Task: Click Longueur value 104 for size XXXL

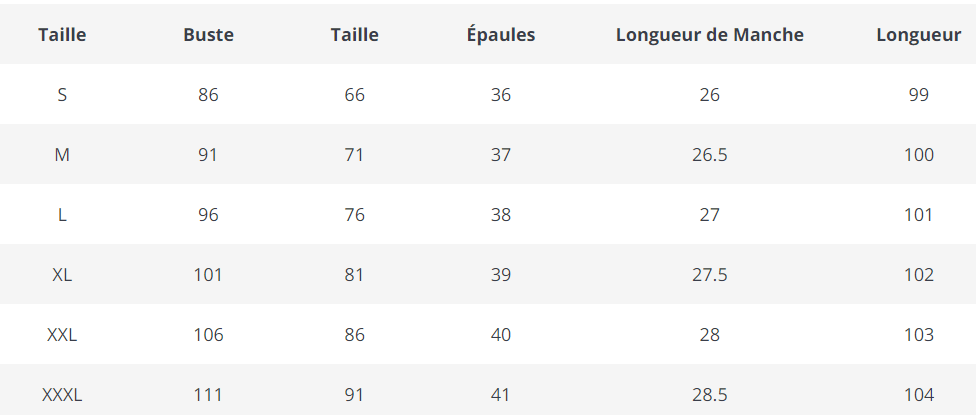Action: [x=918, y=395]
